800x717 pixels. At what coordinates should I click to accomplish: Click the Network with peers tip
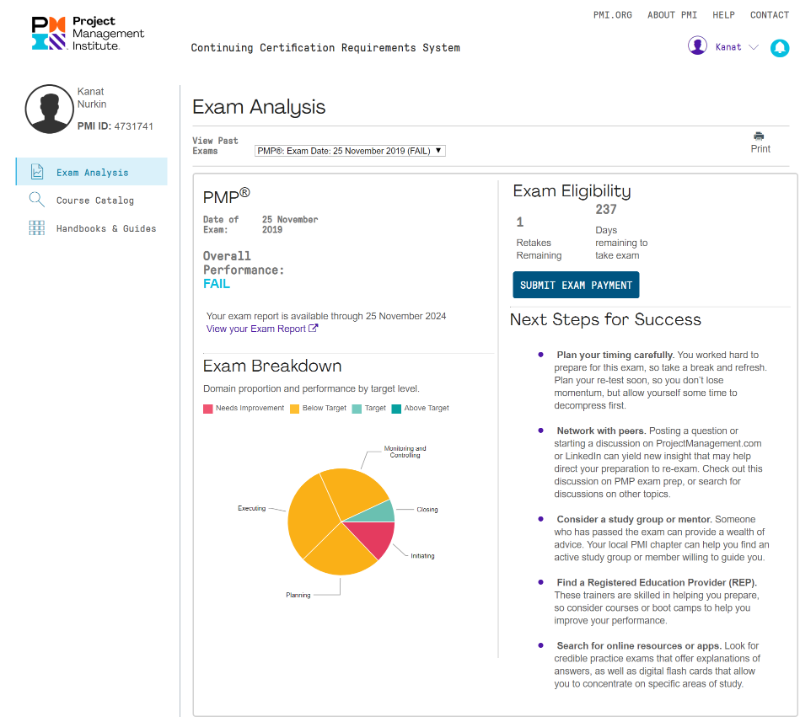point(658,462)
